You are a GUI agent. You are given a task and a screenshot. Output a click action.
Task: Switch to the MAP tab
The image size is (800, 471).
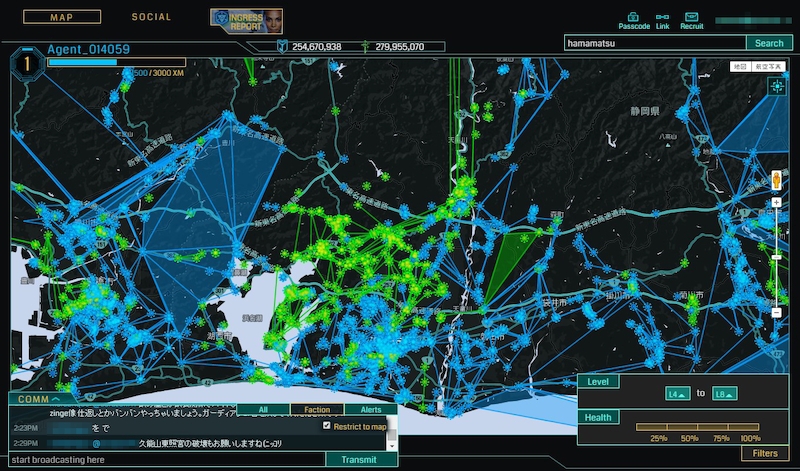click(62, 17)
